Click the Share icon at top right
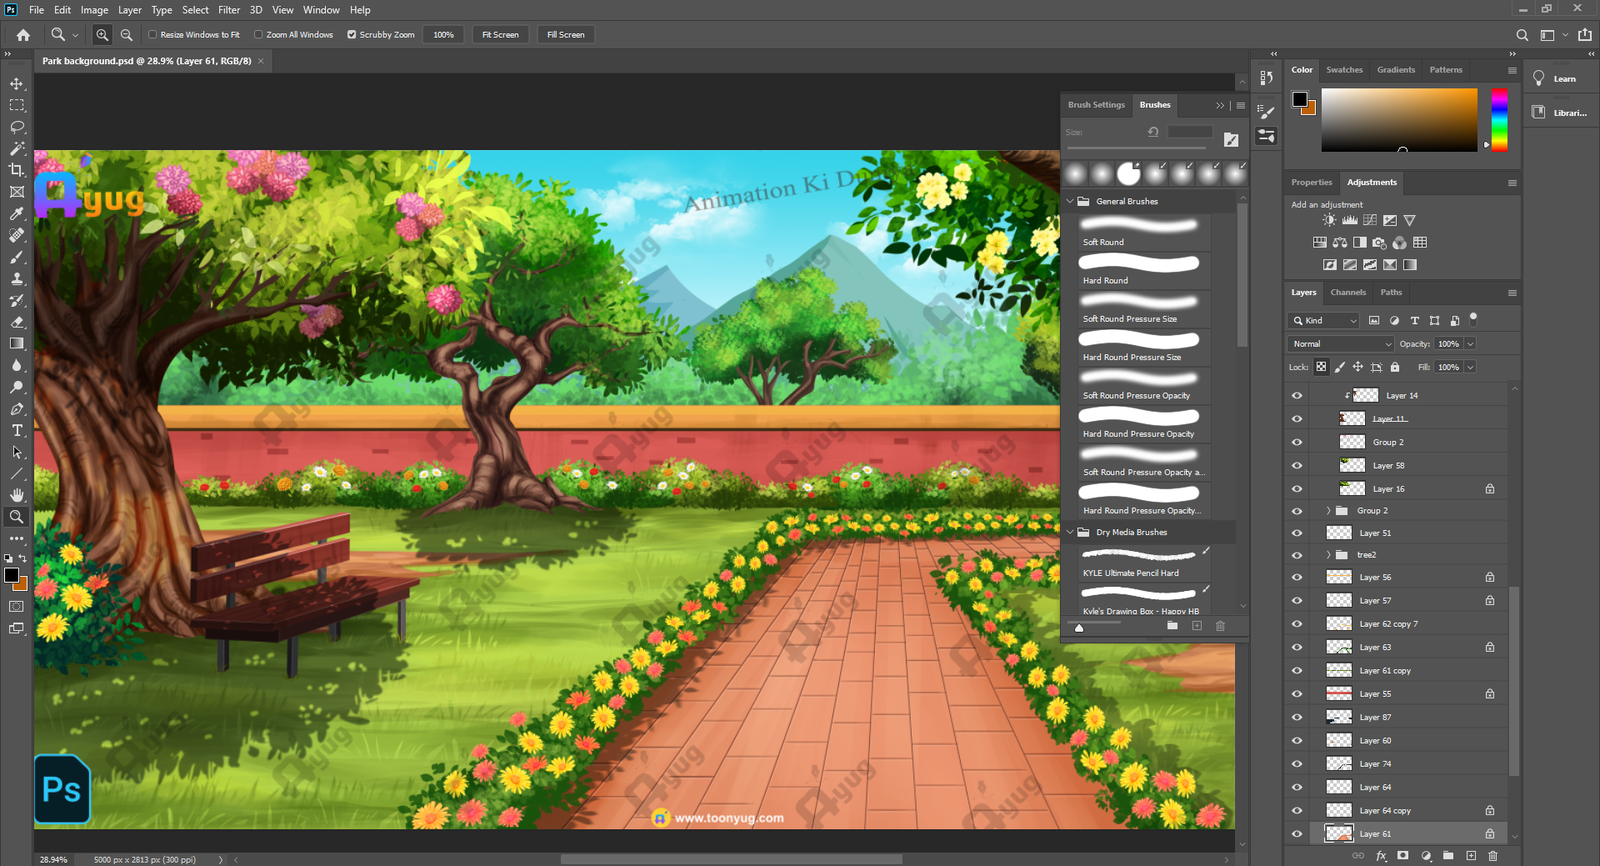1600x866 pixels. click(1585, 35)
